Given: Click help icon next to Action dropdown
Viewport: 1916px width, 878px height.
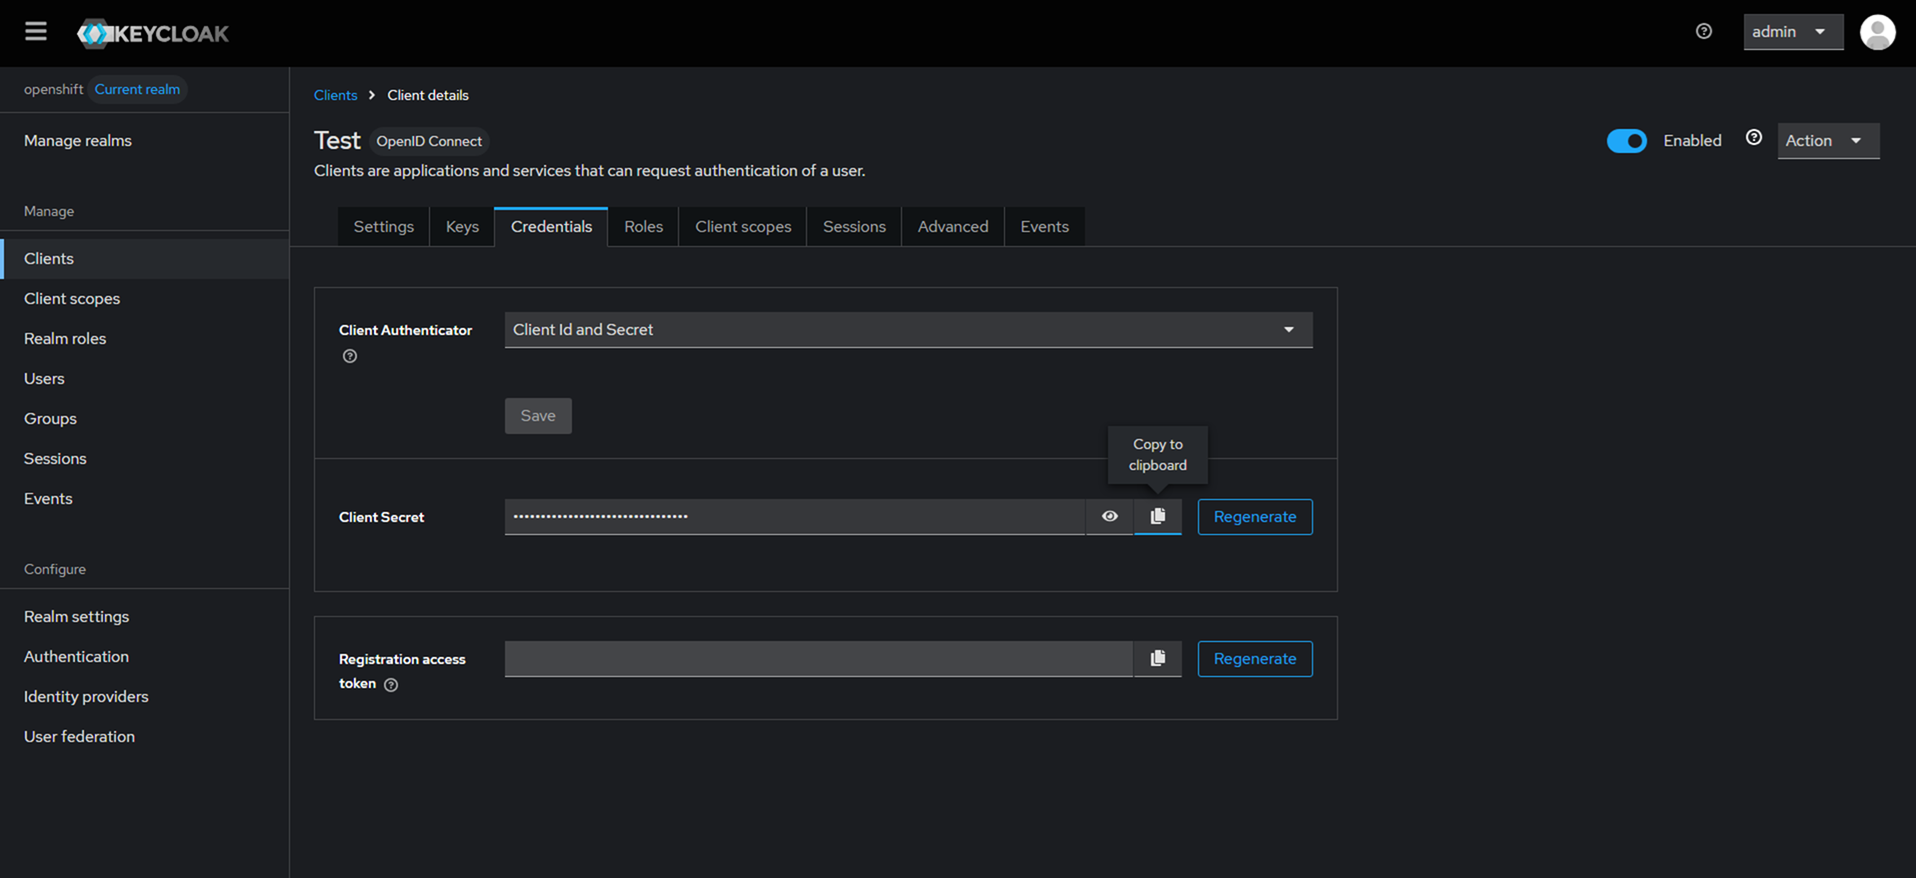Looking at the screenshot, I should click(1754, 138).
